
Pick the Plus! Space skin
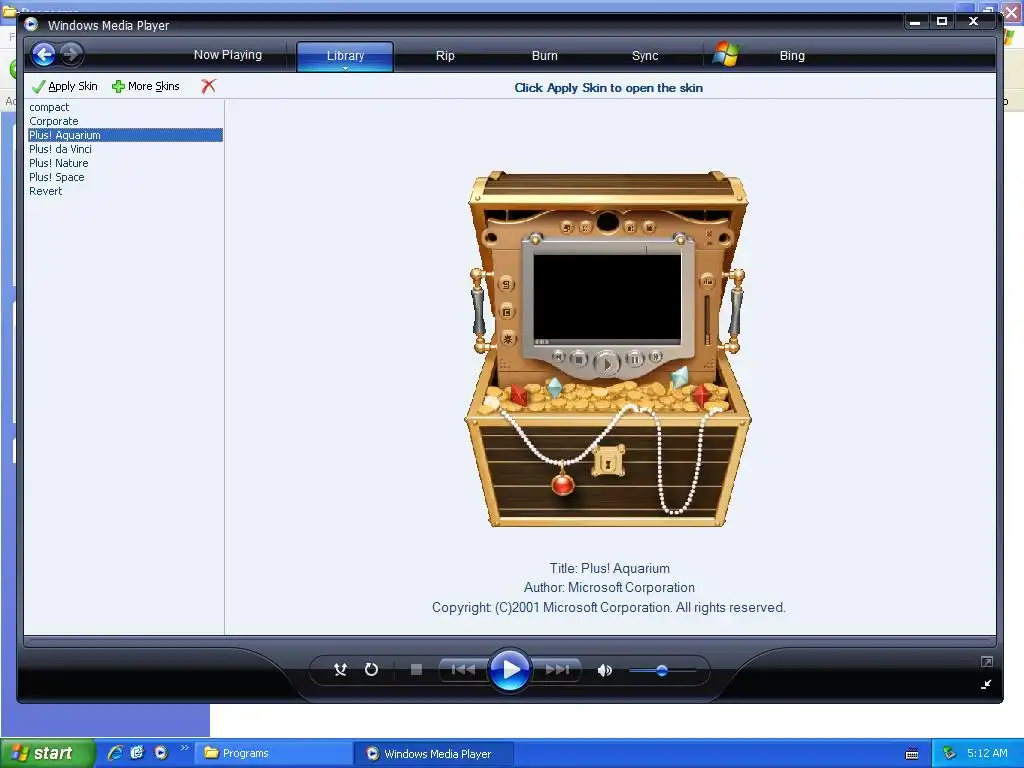click(x=56, y=177)
